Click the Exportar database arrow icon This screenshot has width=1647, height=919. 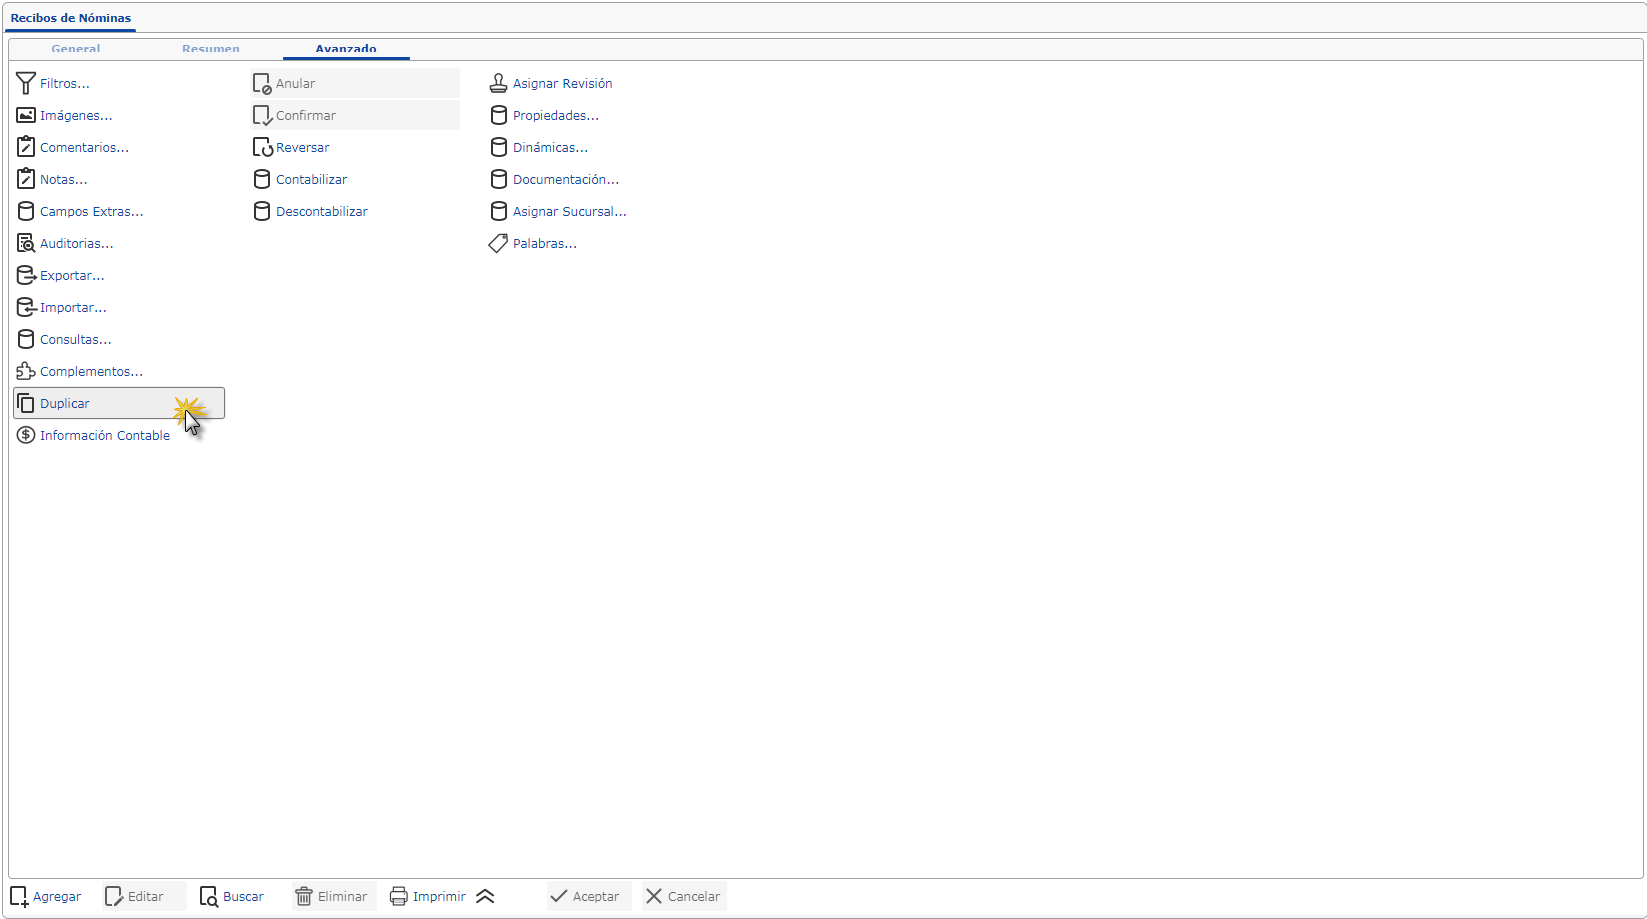tap(26, 276)
